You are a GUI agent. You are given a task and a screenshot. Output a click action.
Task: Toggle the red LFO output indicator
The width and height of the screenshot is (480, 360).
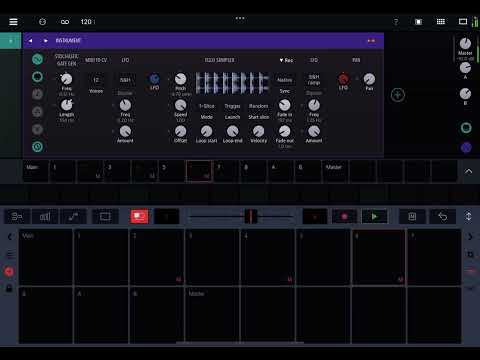click(x=343, y=79)
